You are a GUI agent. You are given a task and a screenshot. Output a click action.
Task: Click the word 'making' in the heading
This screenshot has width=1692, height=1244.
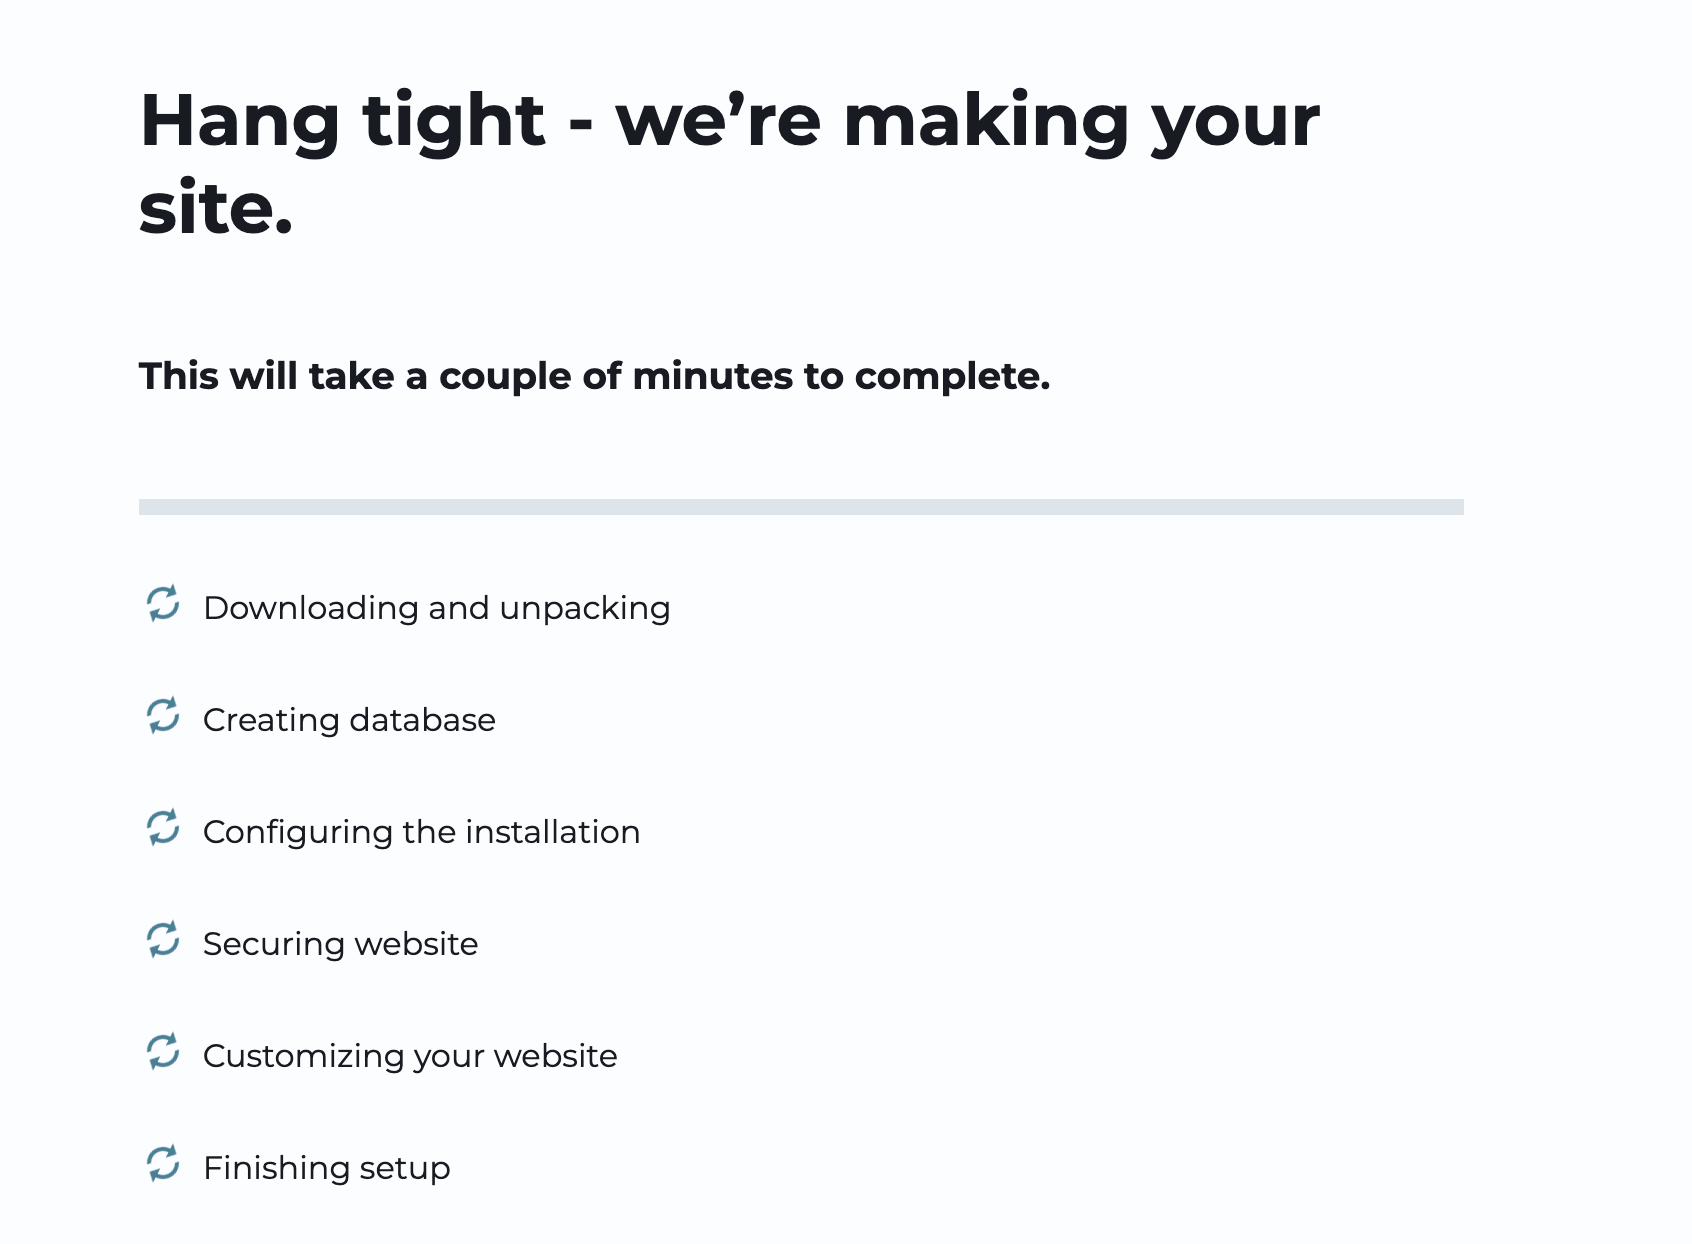[x=985, y=122]
